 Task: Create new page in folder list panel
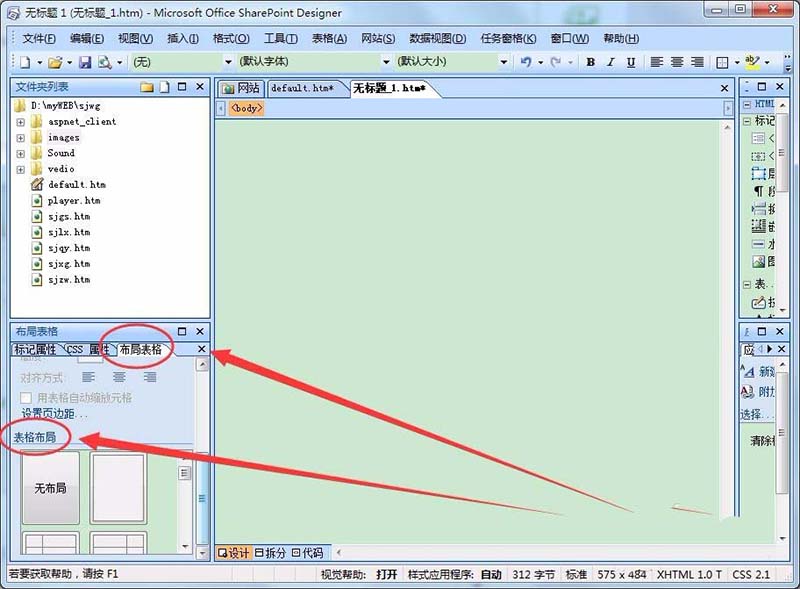pos(164,87)
